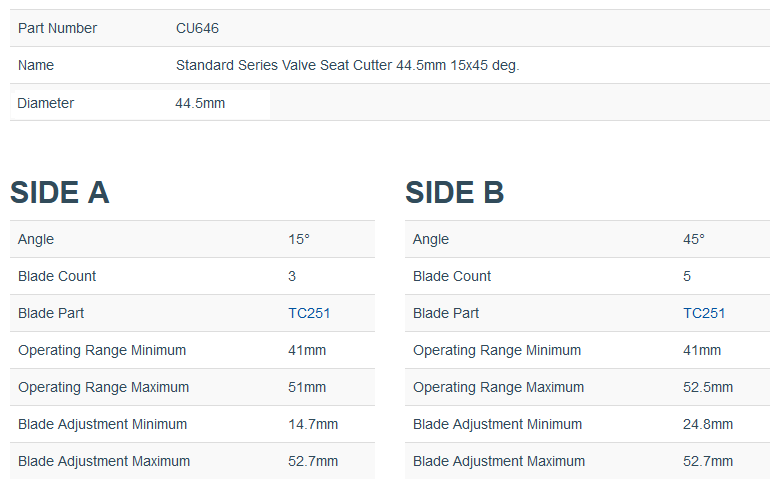
Task: Click the Side A Blade Count value 3
Action: click(292, 276)
